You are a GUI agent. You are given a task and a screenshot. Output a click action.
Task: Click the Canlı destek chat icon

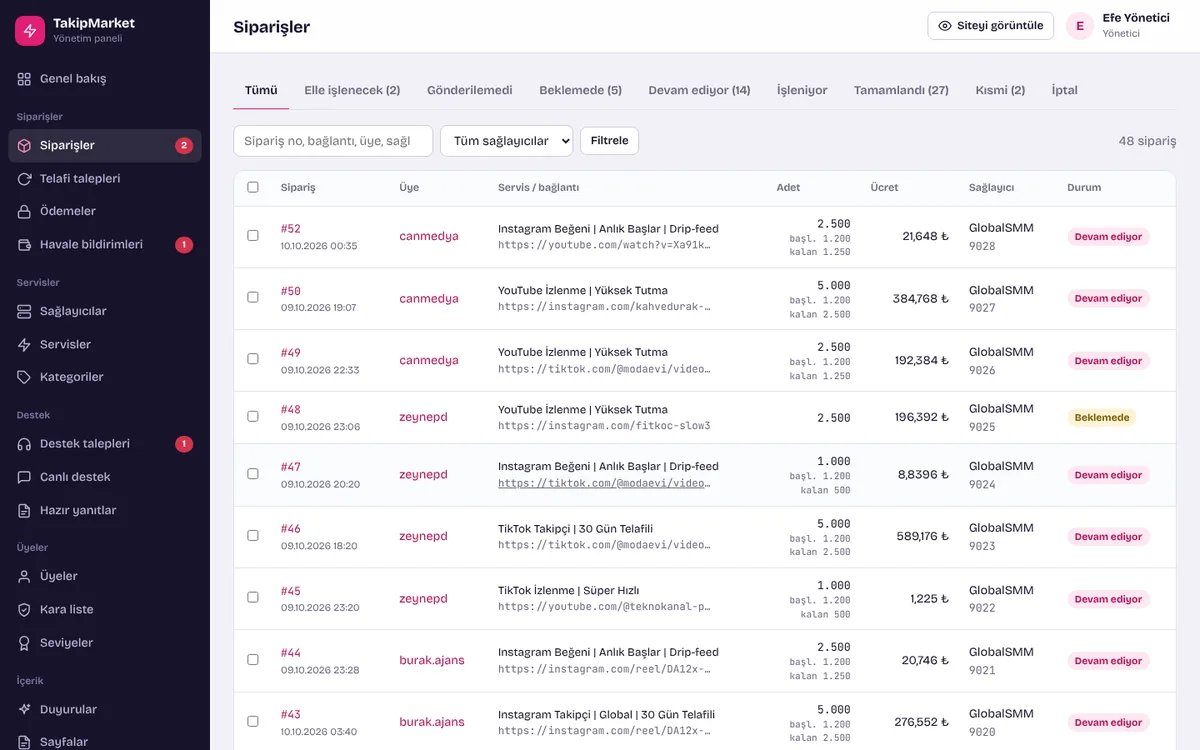pyautogui.click(x=24, y=477)
